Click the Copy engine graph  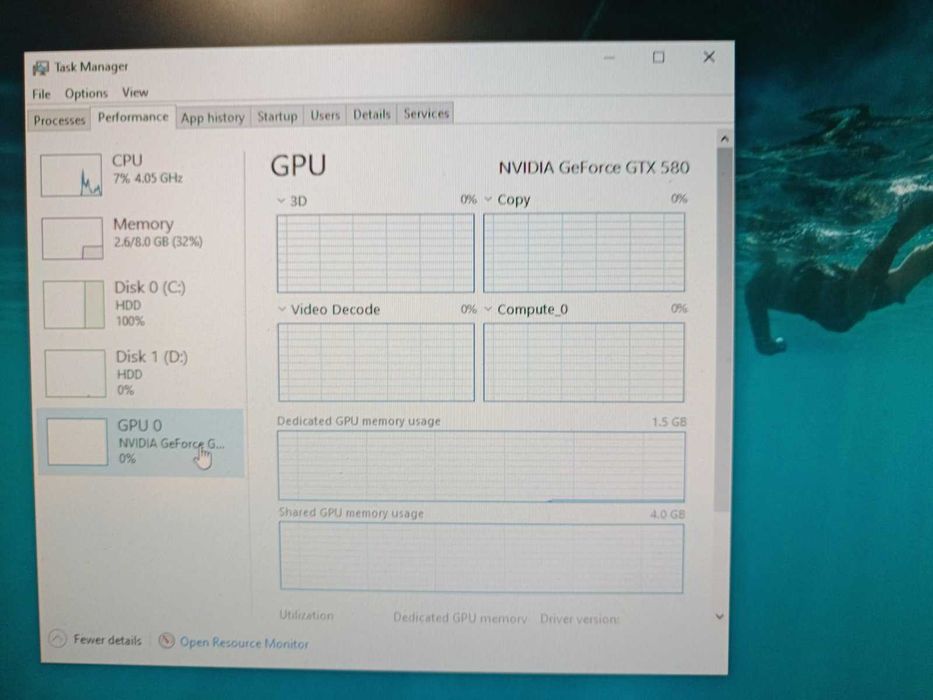(584, 252)
